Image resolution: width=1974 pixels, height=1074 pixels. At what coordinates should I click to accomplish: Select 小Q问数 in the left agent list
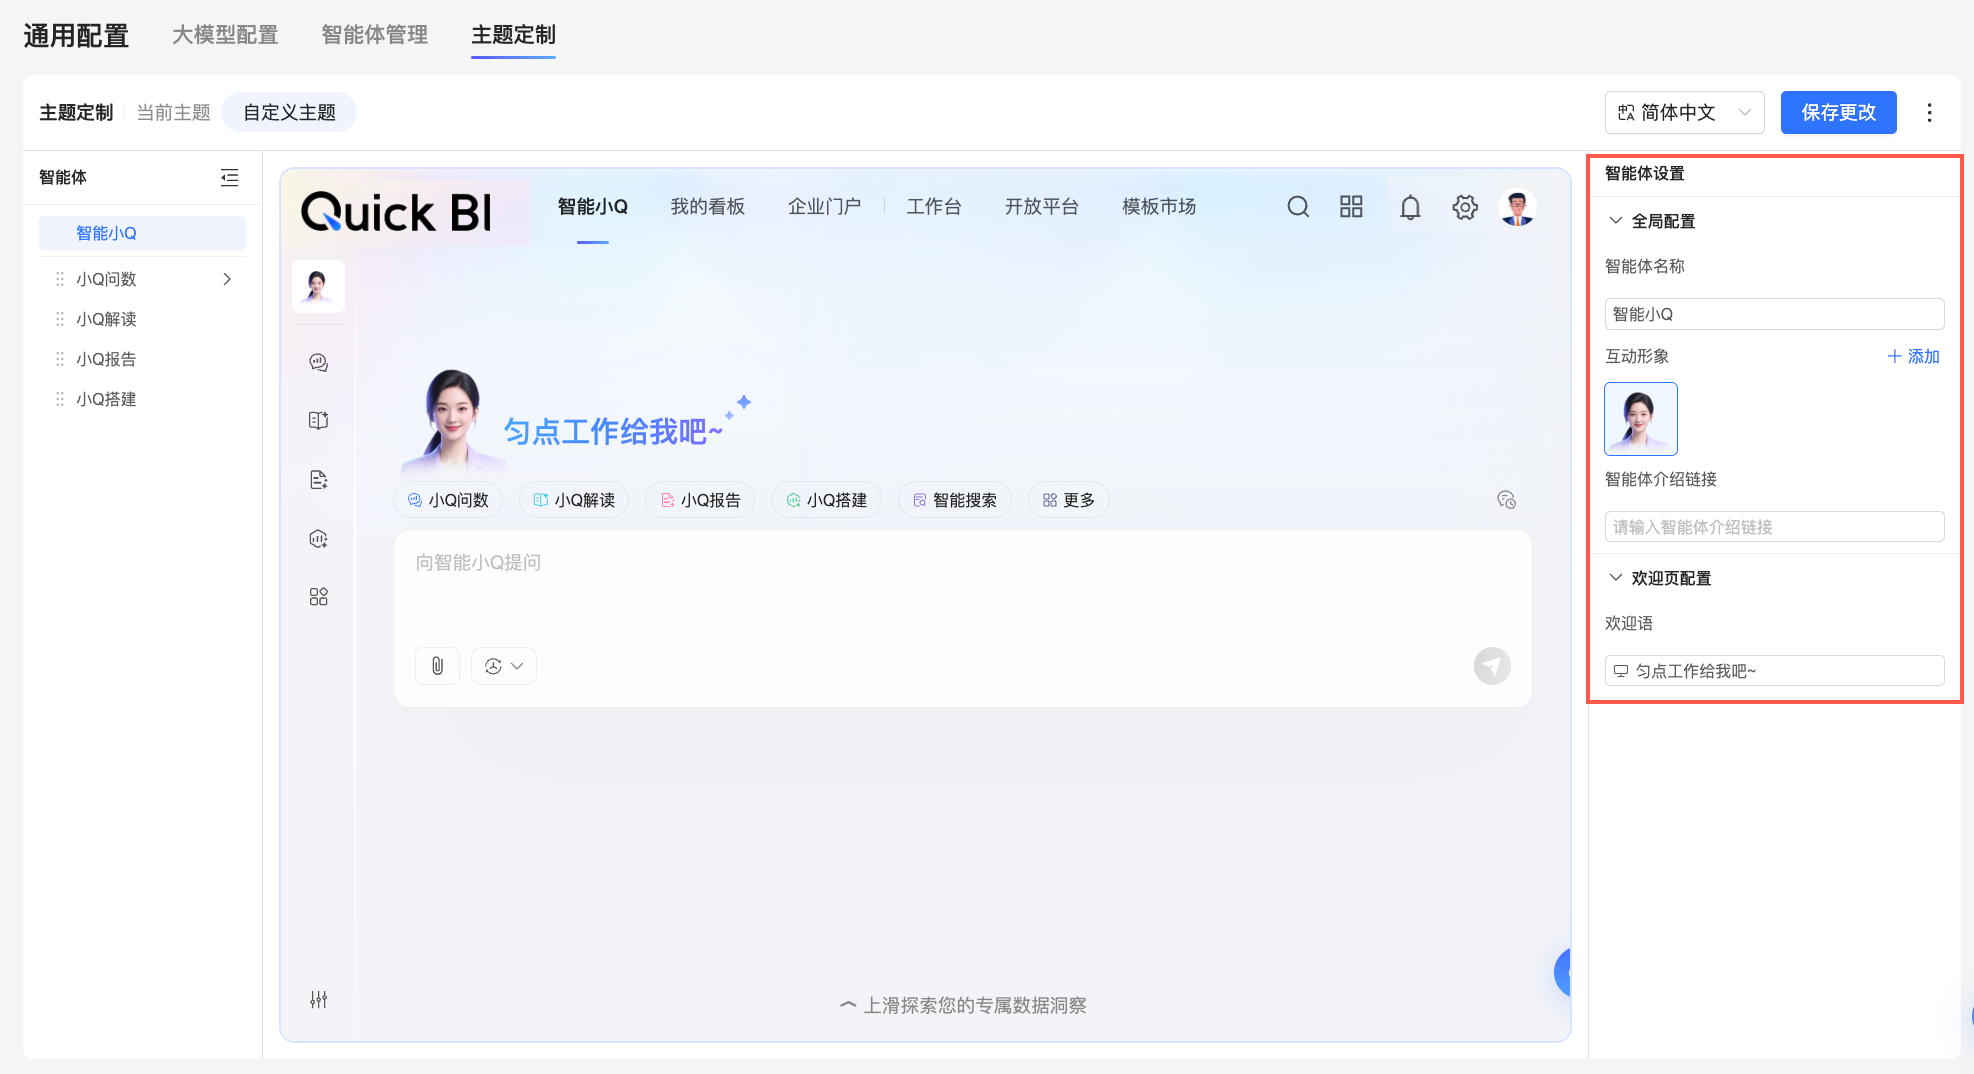[x=106, y=279]
